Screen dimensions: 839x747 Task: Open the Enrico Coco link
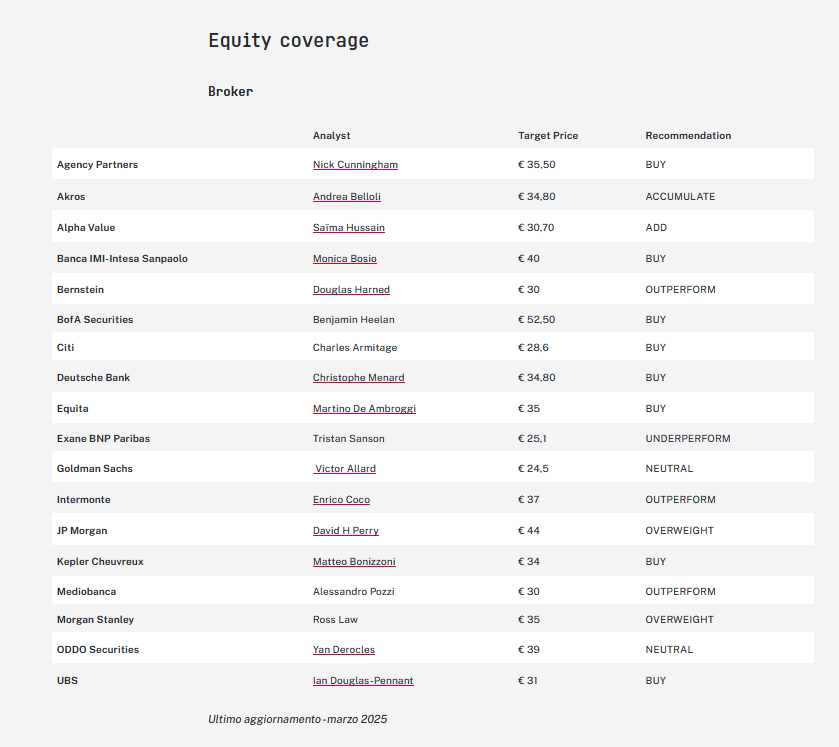[x=341, y=499]
